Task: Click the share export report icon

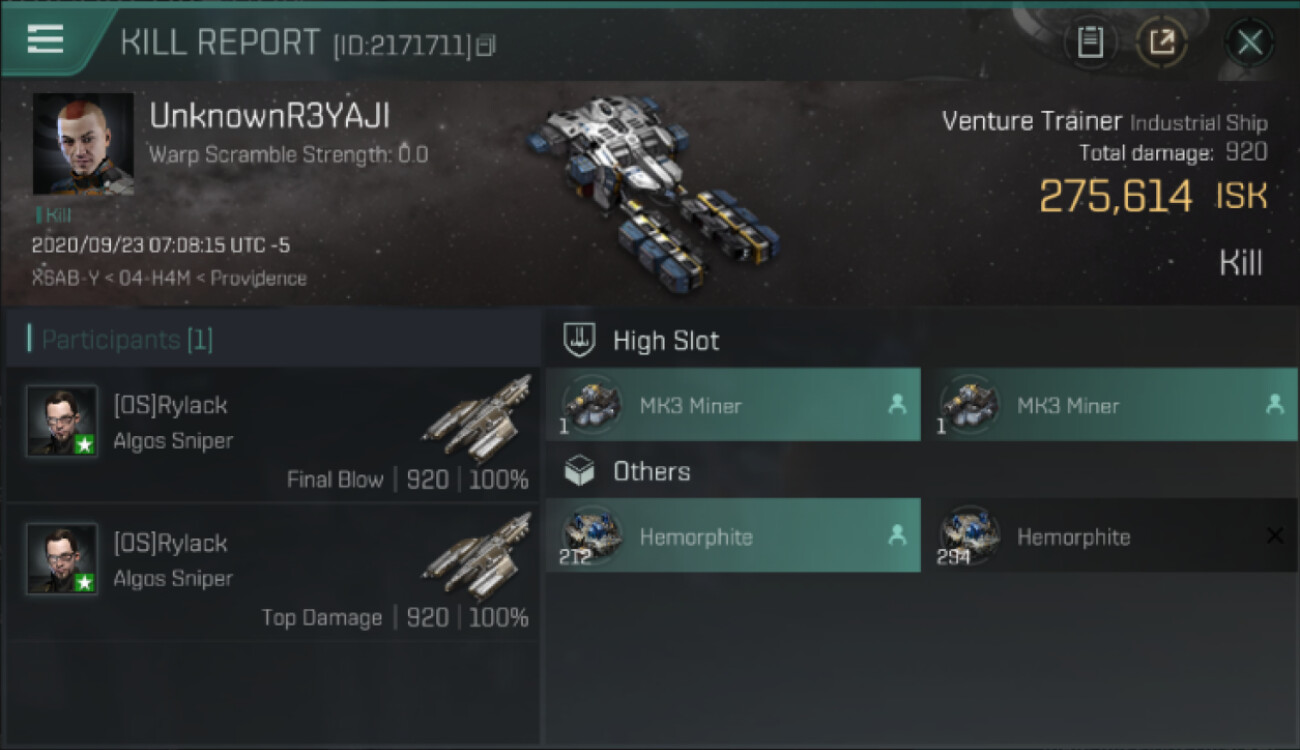Action: (x=1161, y=42)
